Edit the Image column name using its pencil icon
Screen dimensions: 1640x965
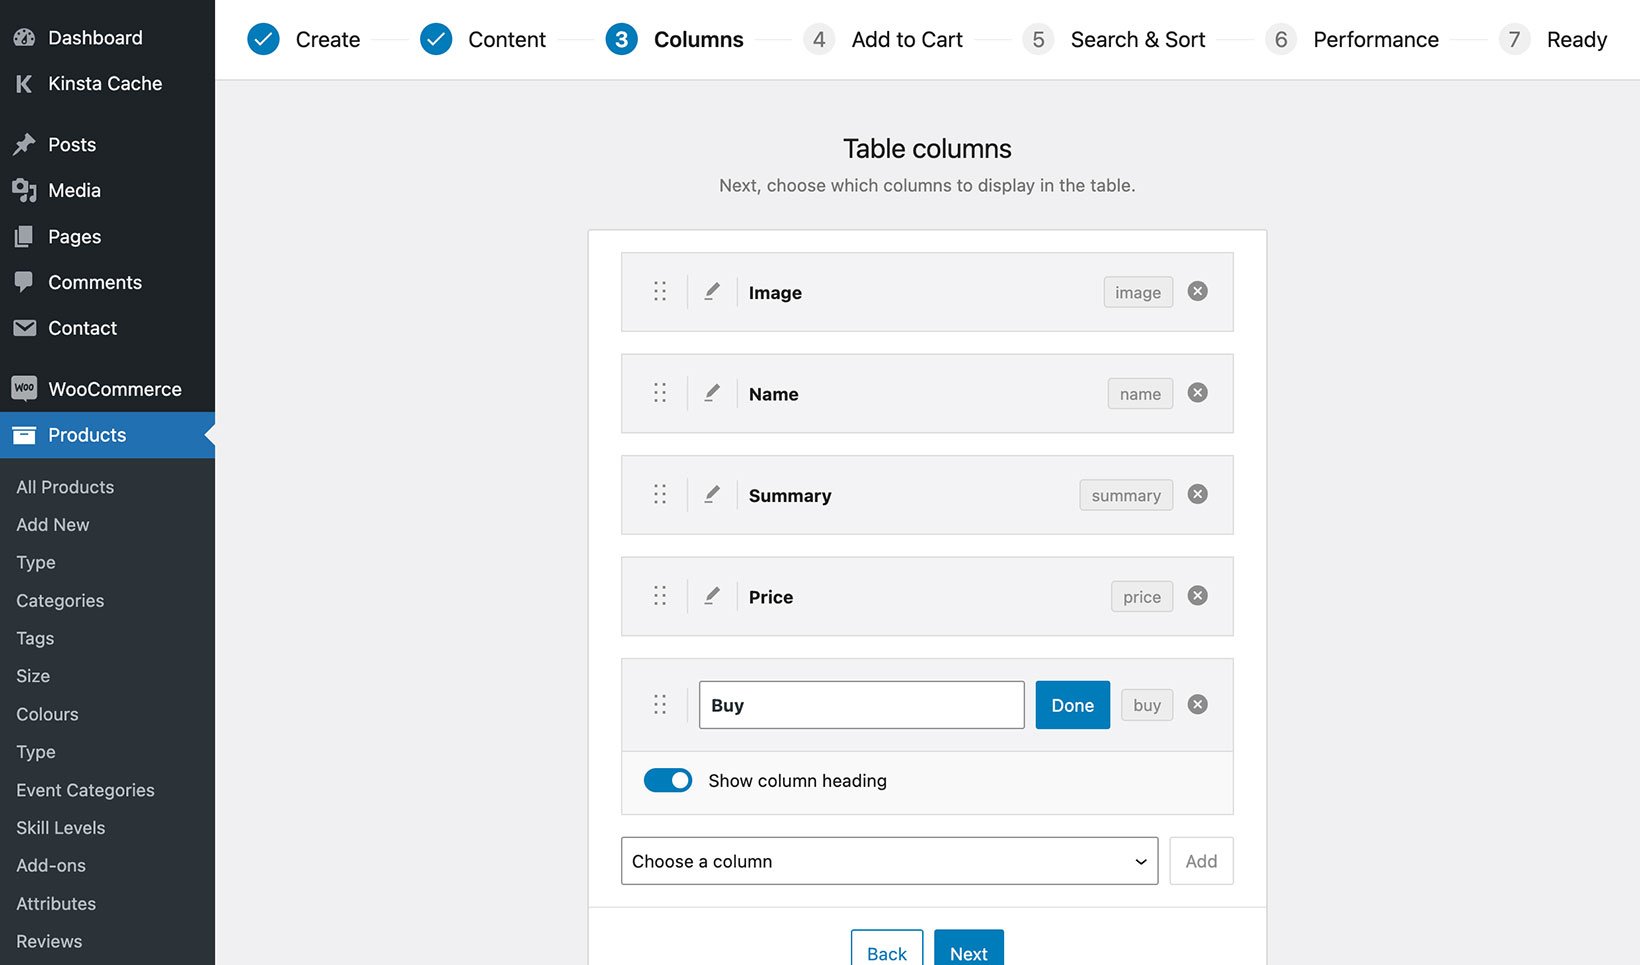click(x=712, y=292)
